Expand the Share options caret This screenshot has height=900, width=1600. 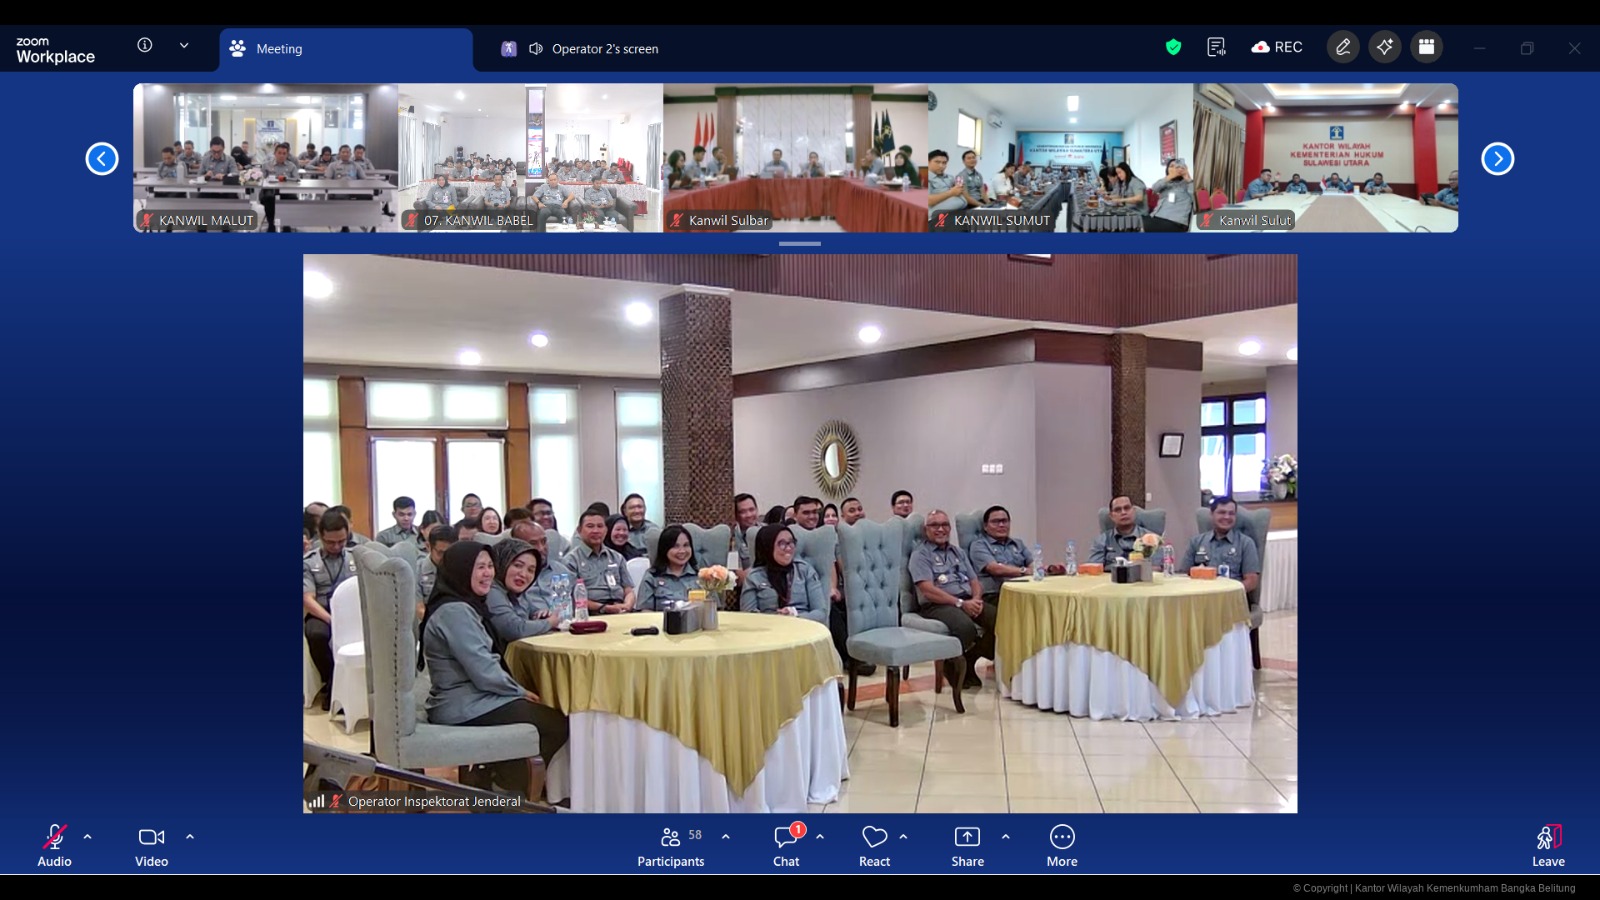tap(1005, 836)
